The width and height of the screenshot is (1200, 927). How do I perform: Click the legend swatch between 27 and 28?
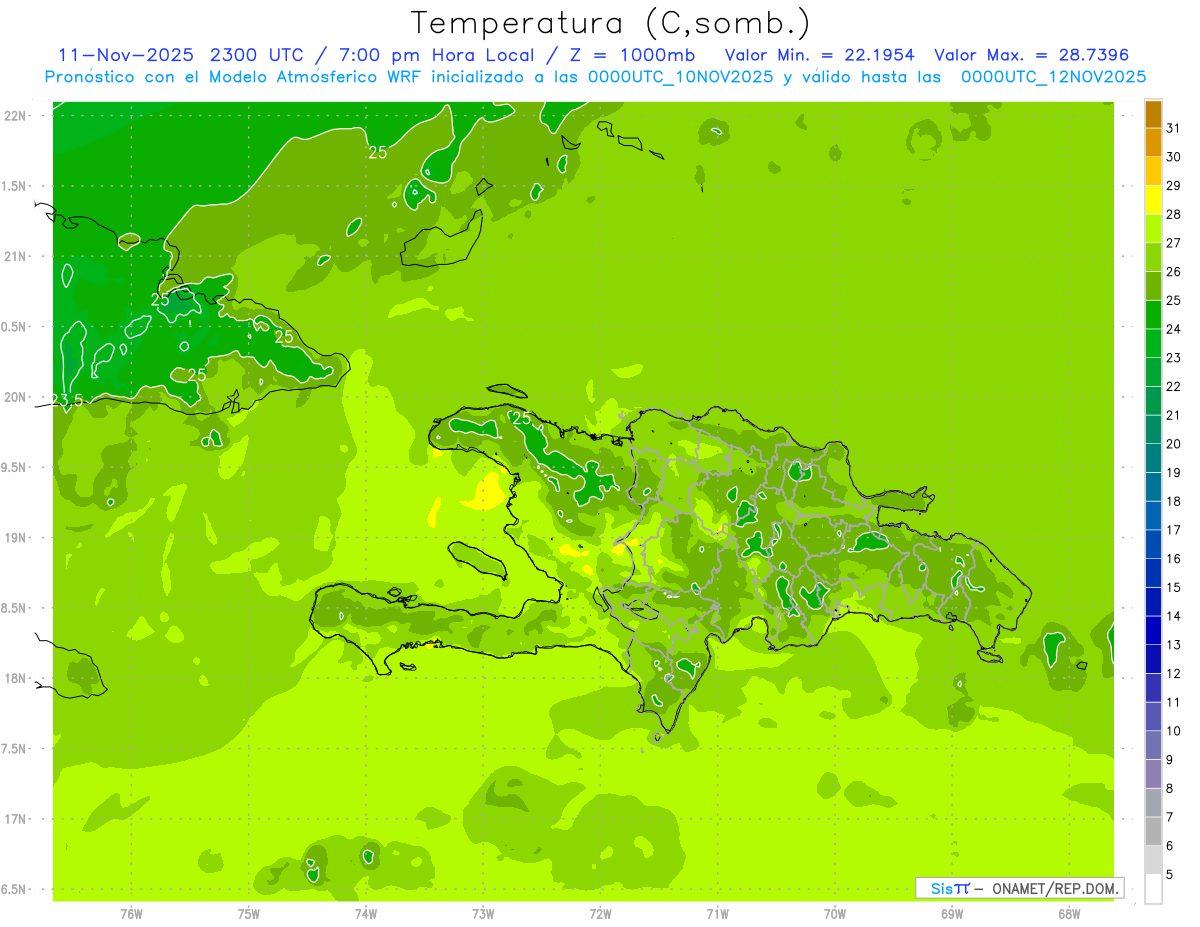(1153, 228)
